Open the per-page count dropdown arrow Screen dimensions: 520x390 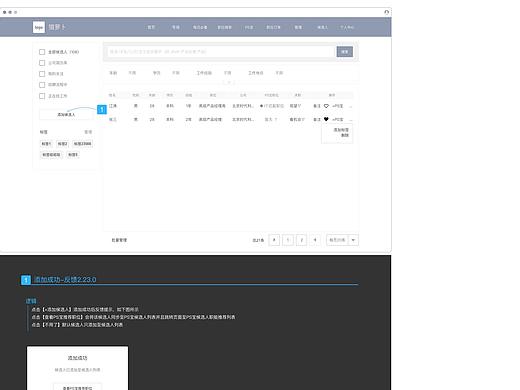pos(353,240)
